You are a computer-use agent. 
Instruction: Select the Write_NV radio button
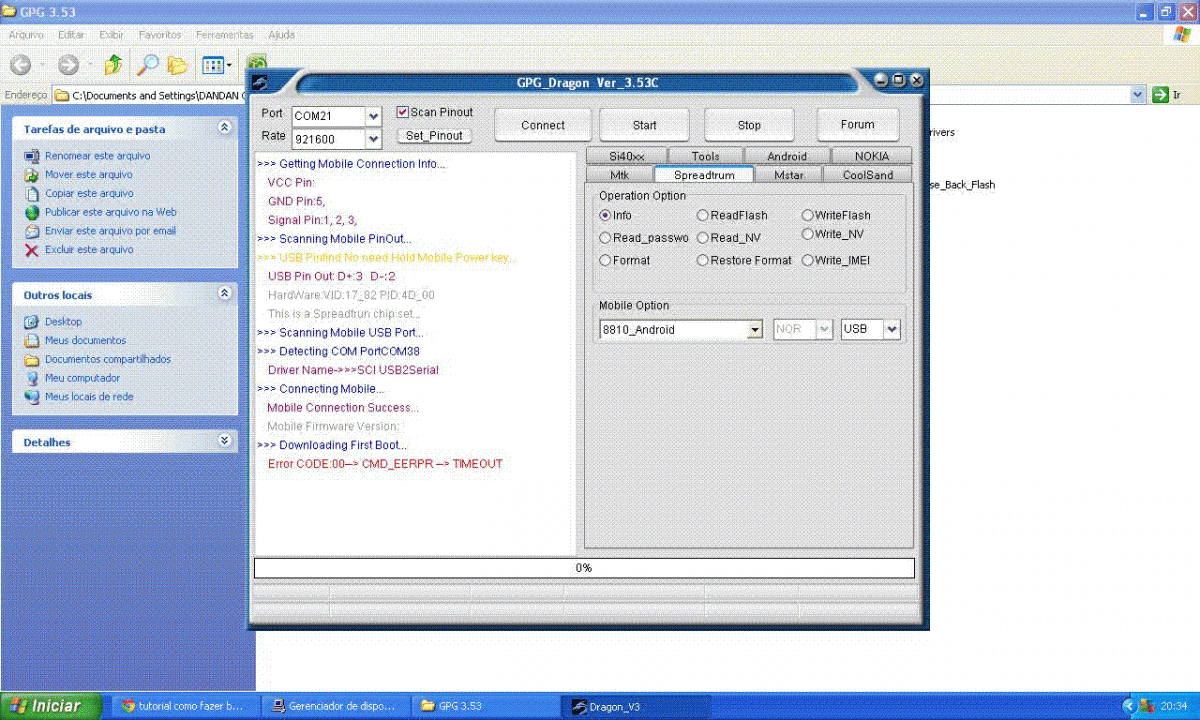click(808, 235)
